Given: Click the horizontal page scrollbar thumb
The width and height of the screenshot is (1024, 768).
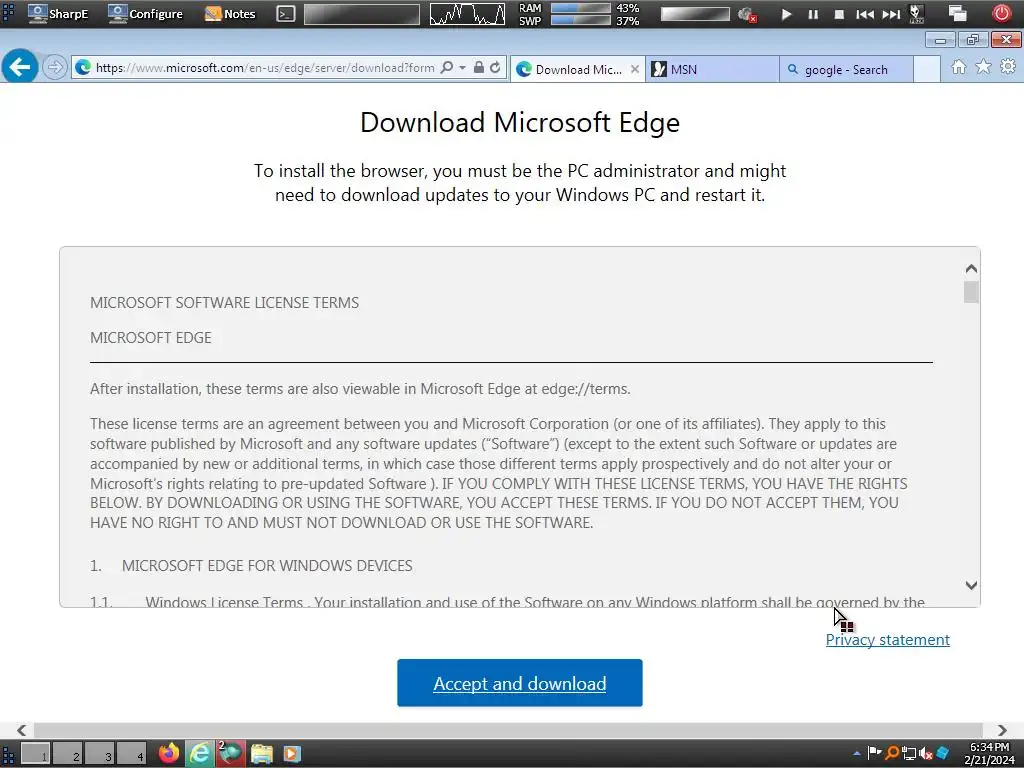Looking at the screenshot, I should (x=508, y=730).
